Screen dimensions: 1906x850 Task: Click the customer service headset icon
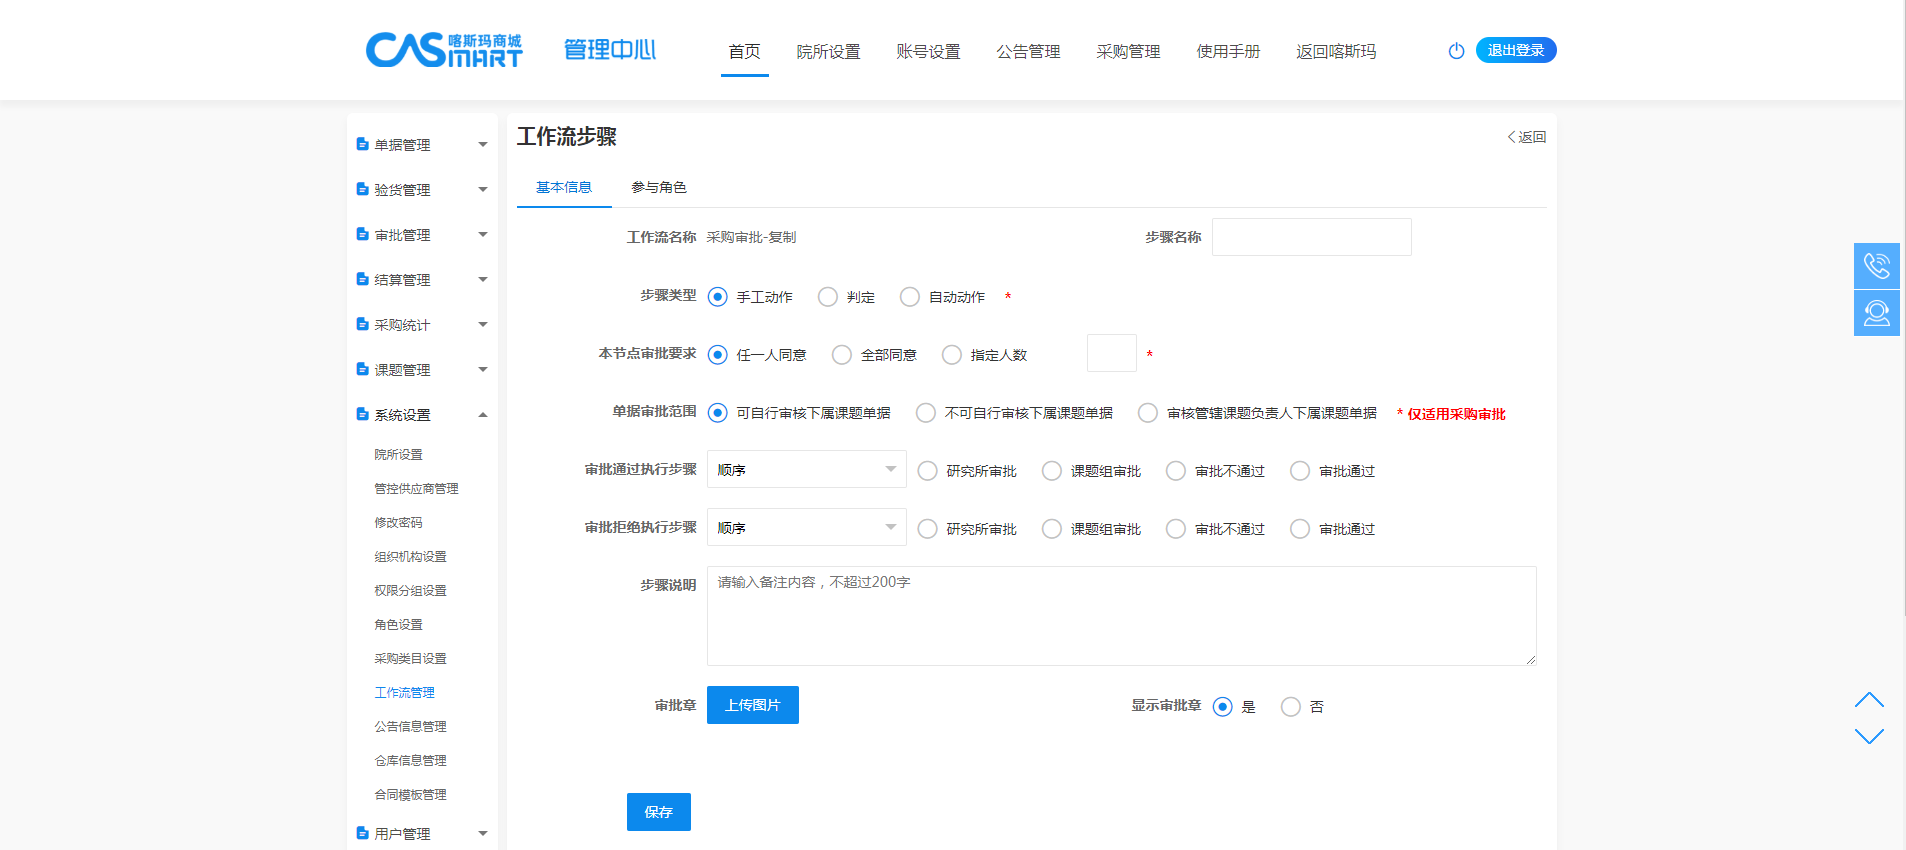[x=1876, y=313]
